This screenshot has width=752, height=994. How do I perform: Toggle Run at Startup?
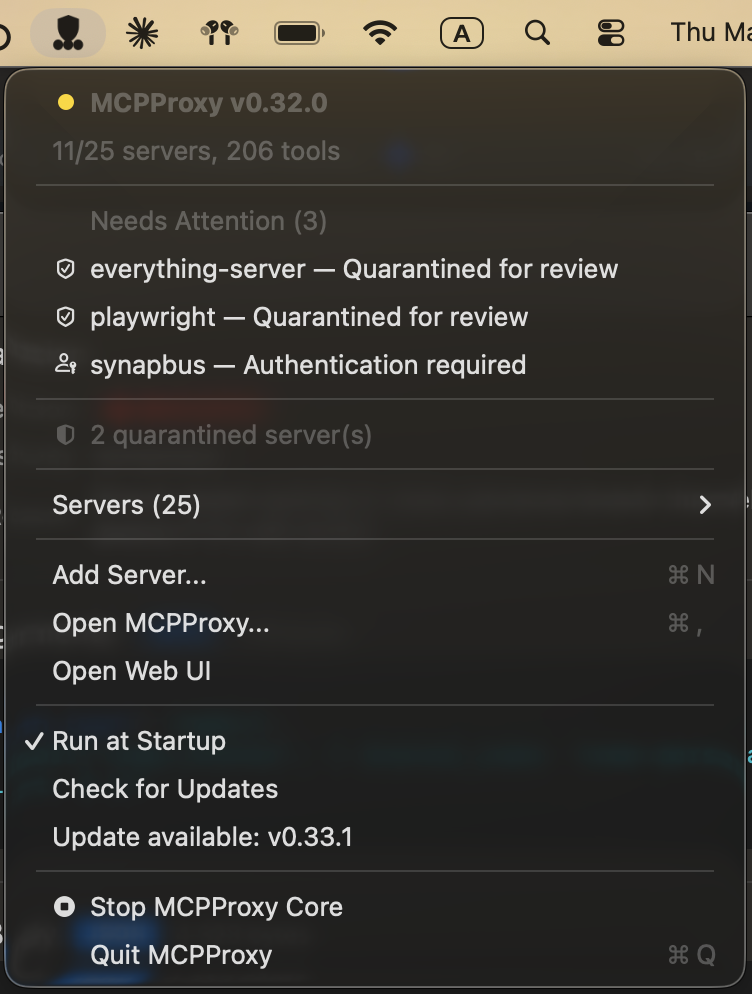pyautogui.click(x=375, y=741)
